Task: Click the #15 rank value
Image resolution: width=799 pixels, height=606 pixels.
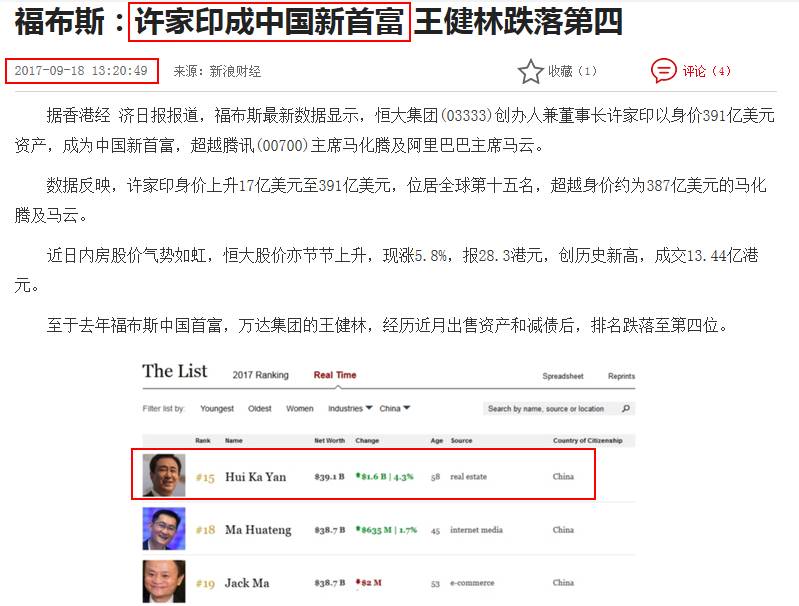Action: click(x=205, y=478)
